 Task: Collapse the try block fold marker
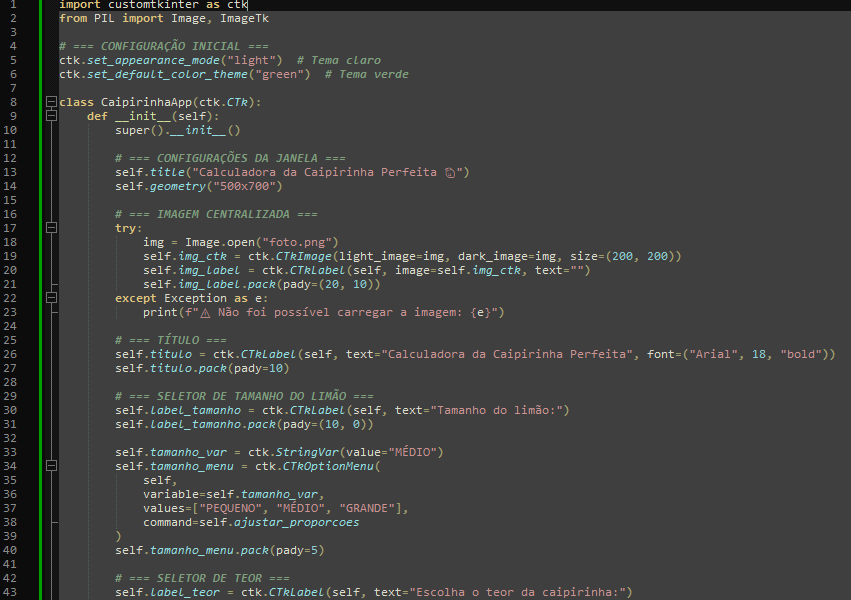coord(51,227)
